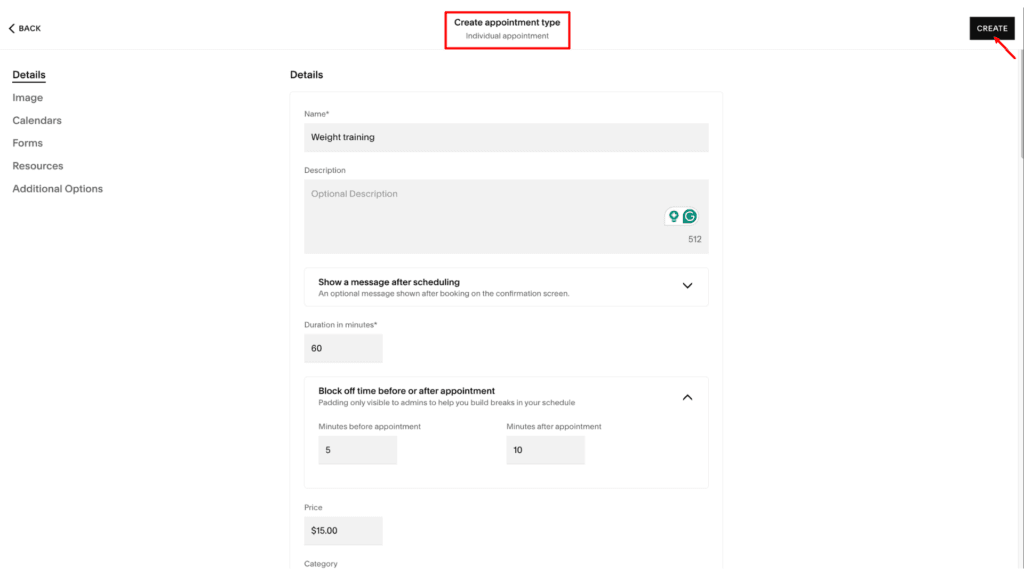1024x576 pixels.
Task: Open the Forms section
Action: 27,142
